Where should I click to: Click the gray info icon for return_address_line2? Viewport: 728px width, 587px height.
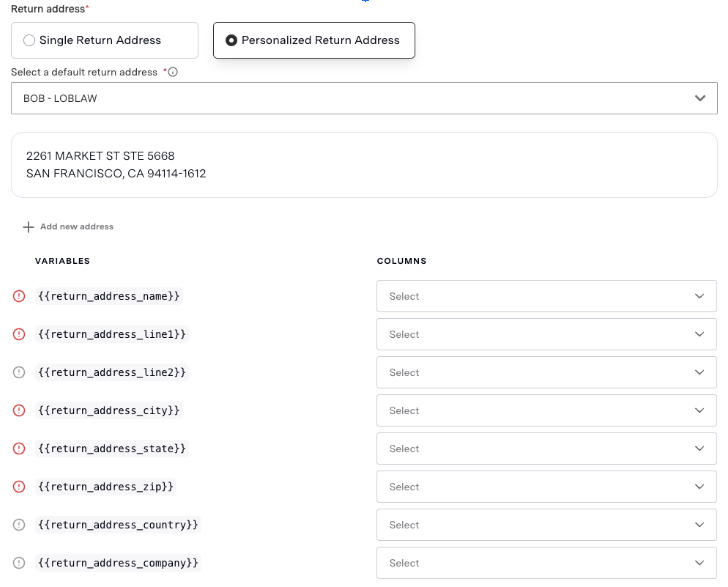pos(19,372)
